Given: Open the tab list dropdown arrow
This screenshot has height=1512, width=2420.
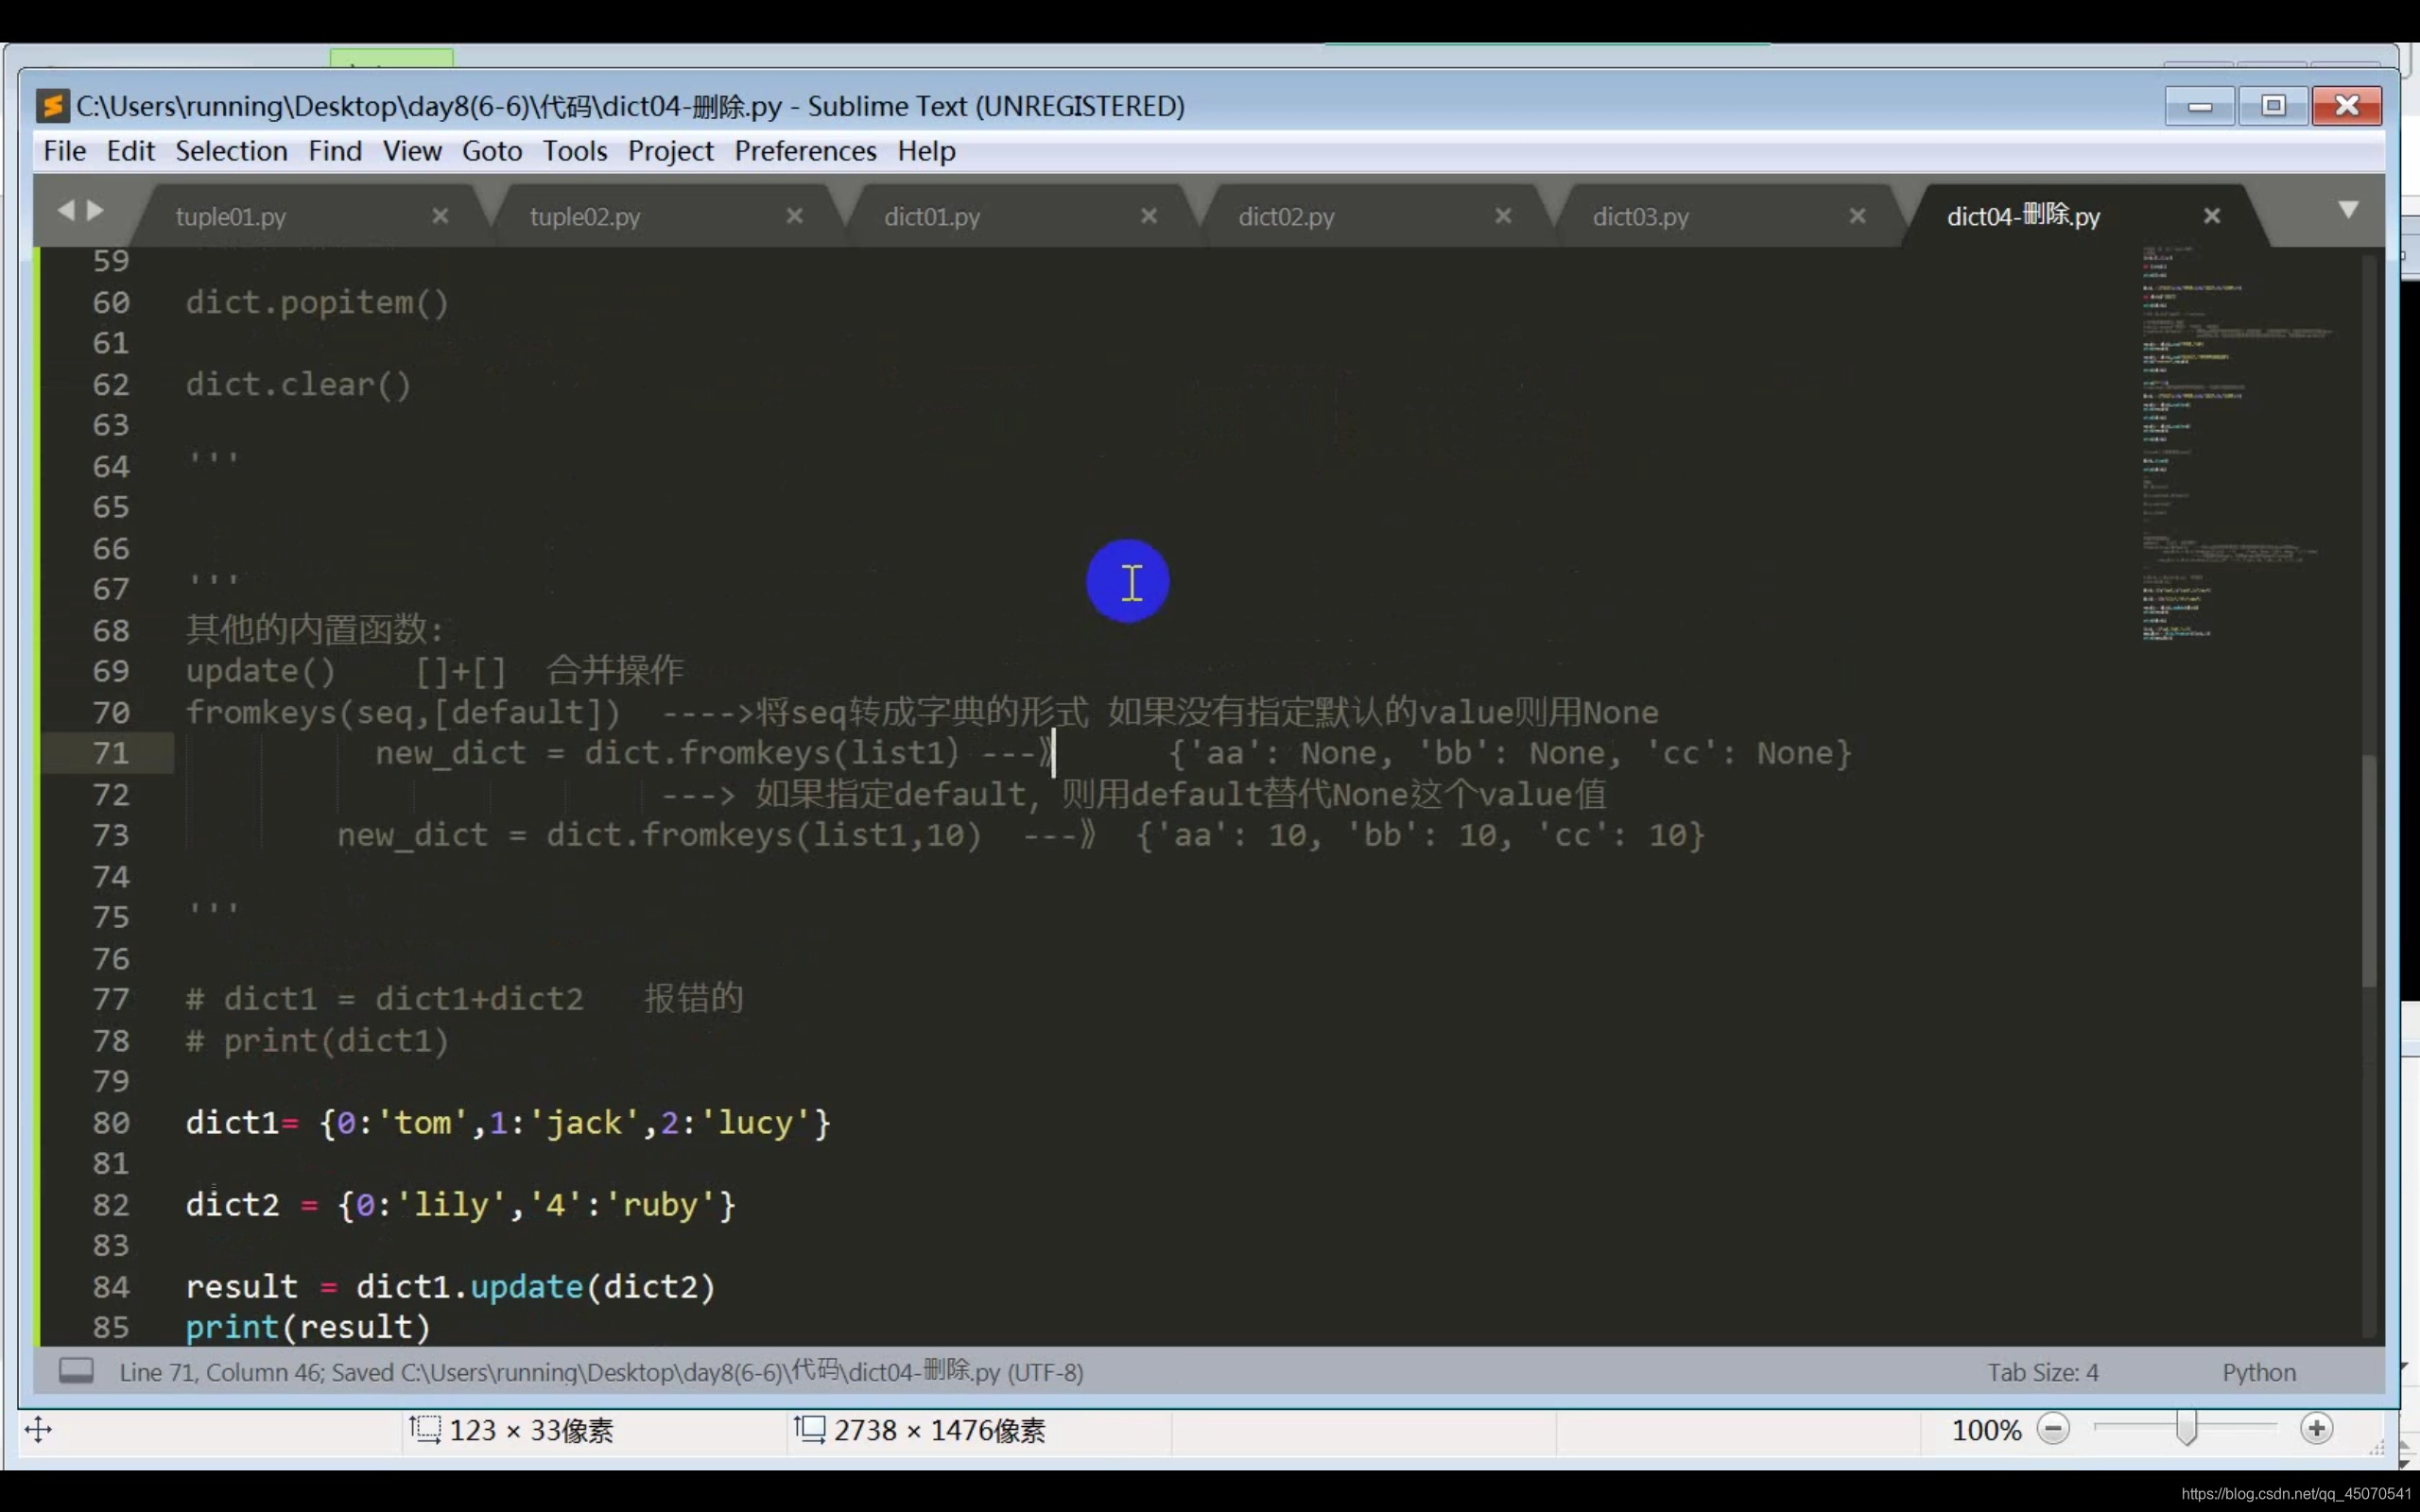Looking at the screenshot, I should click(x=2349, y=209).
